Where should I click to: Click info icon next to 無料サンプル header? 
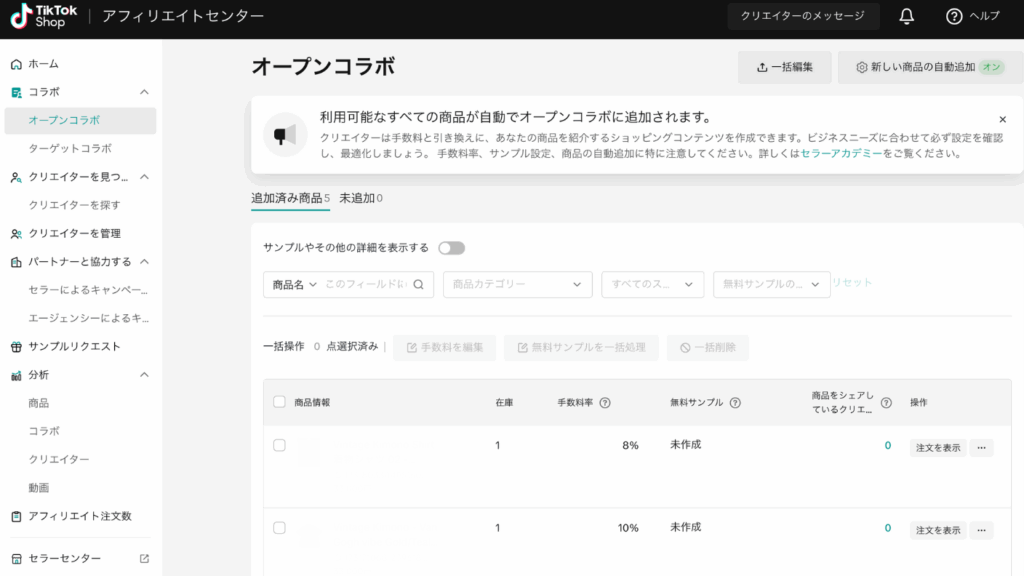(x=735, y=403)
